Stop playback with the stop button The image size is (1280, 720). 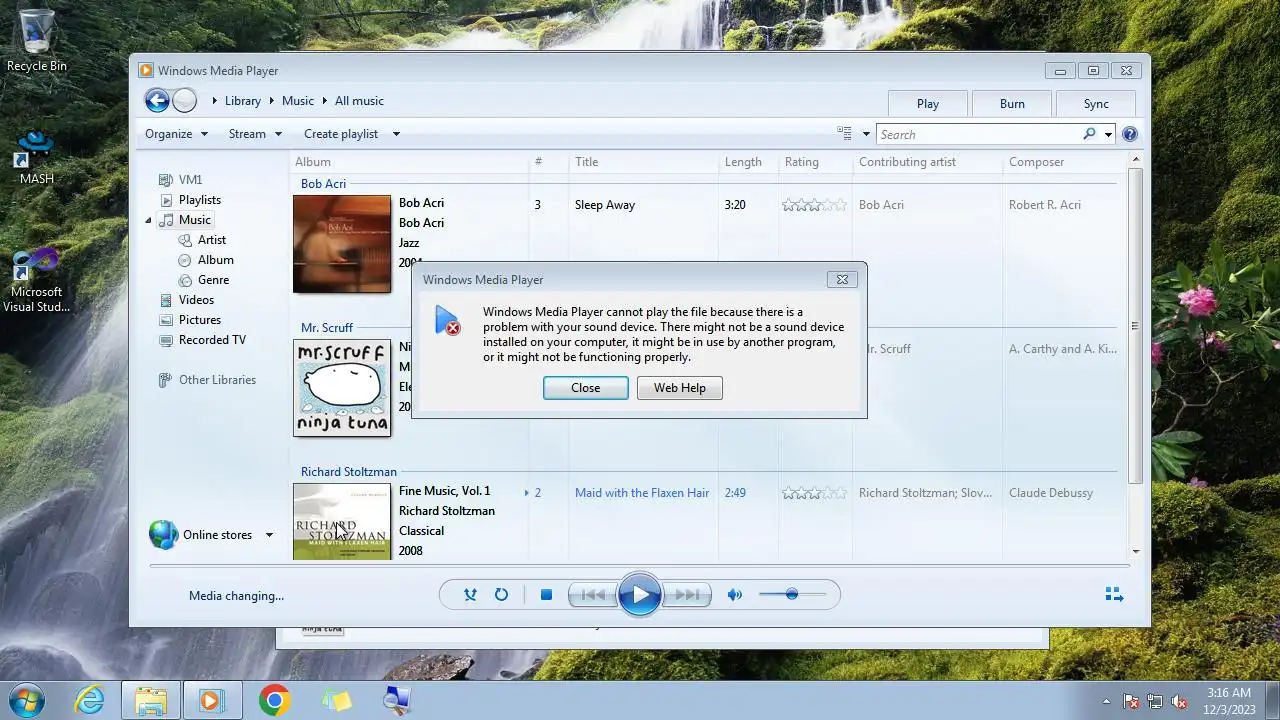click(x=546, y=595)
